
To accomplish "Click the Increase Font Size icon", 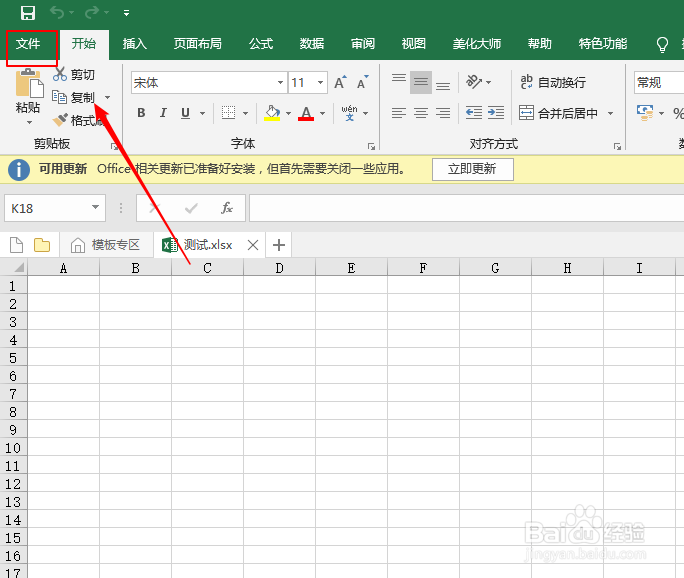I will pyautogui.click(x=340, y=82).
